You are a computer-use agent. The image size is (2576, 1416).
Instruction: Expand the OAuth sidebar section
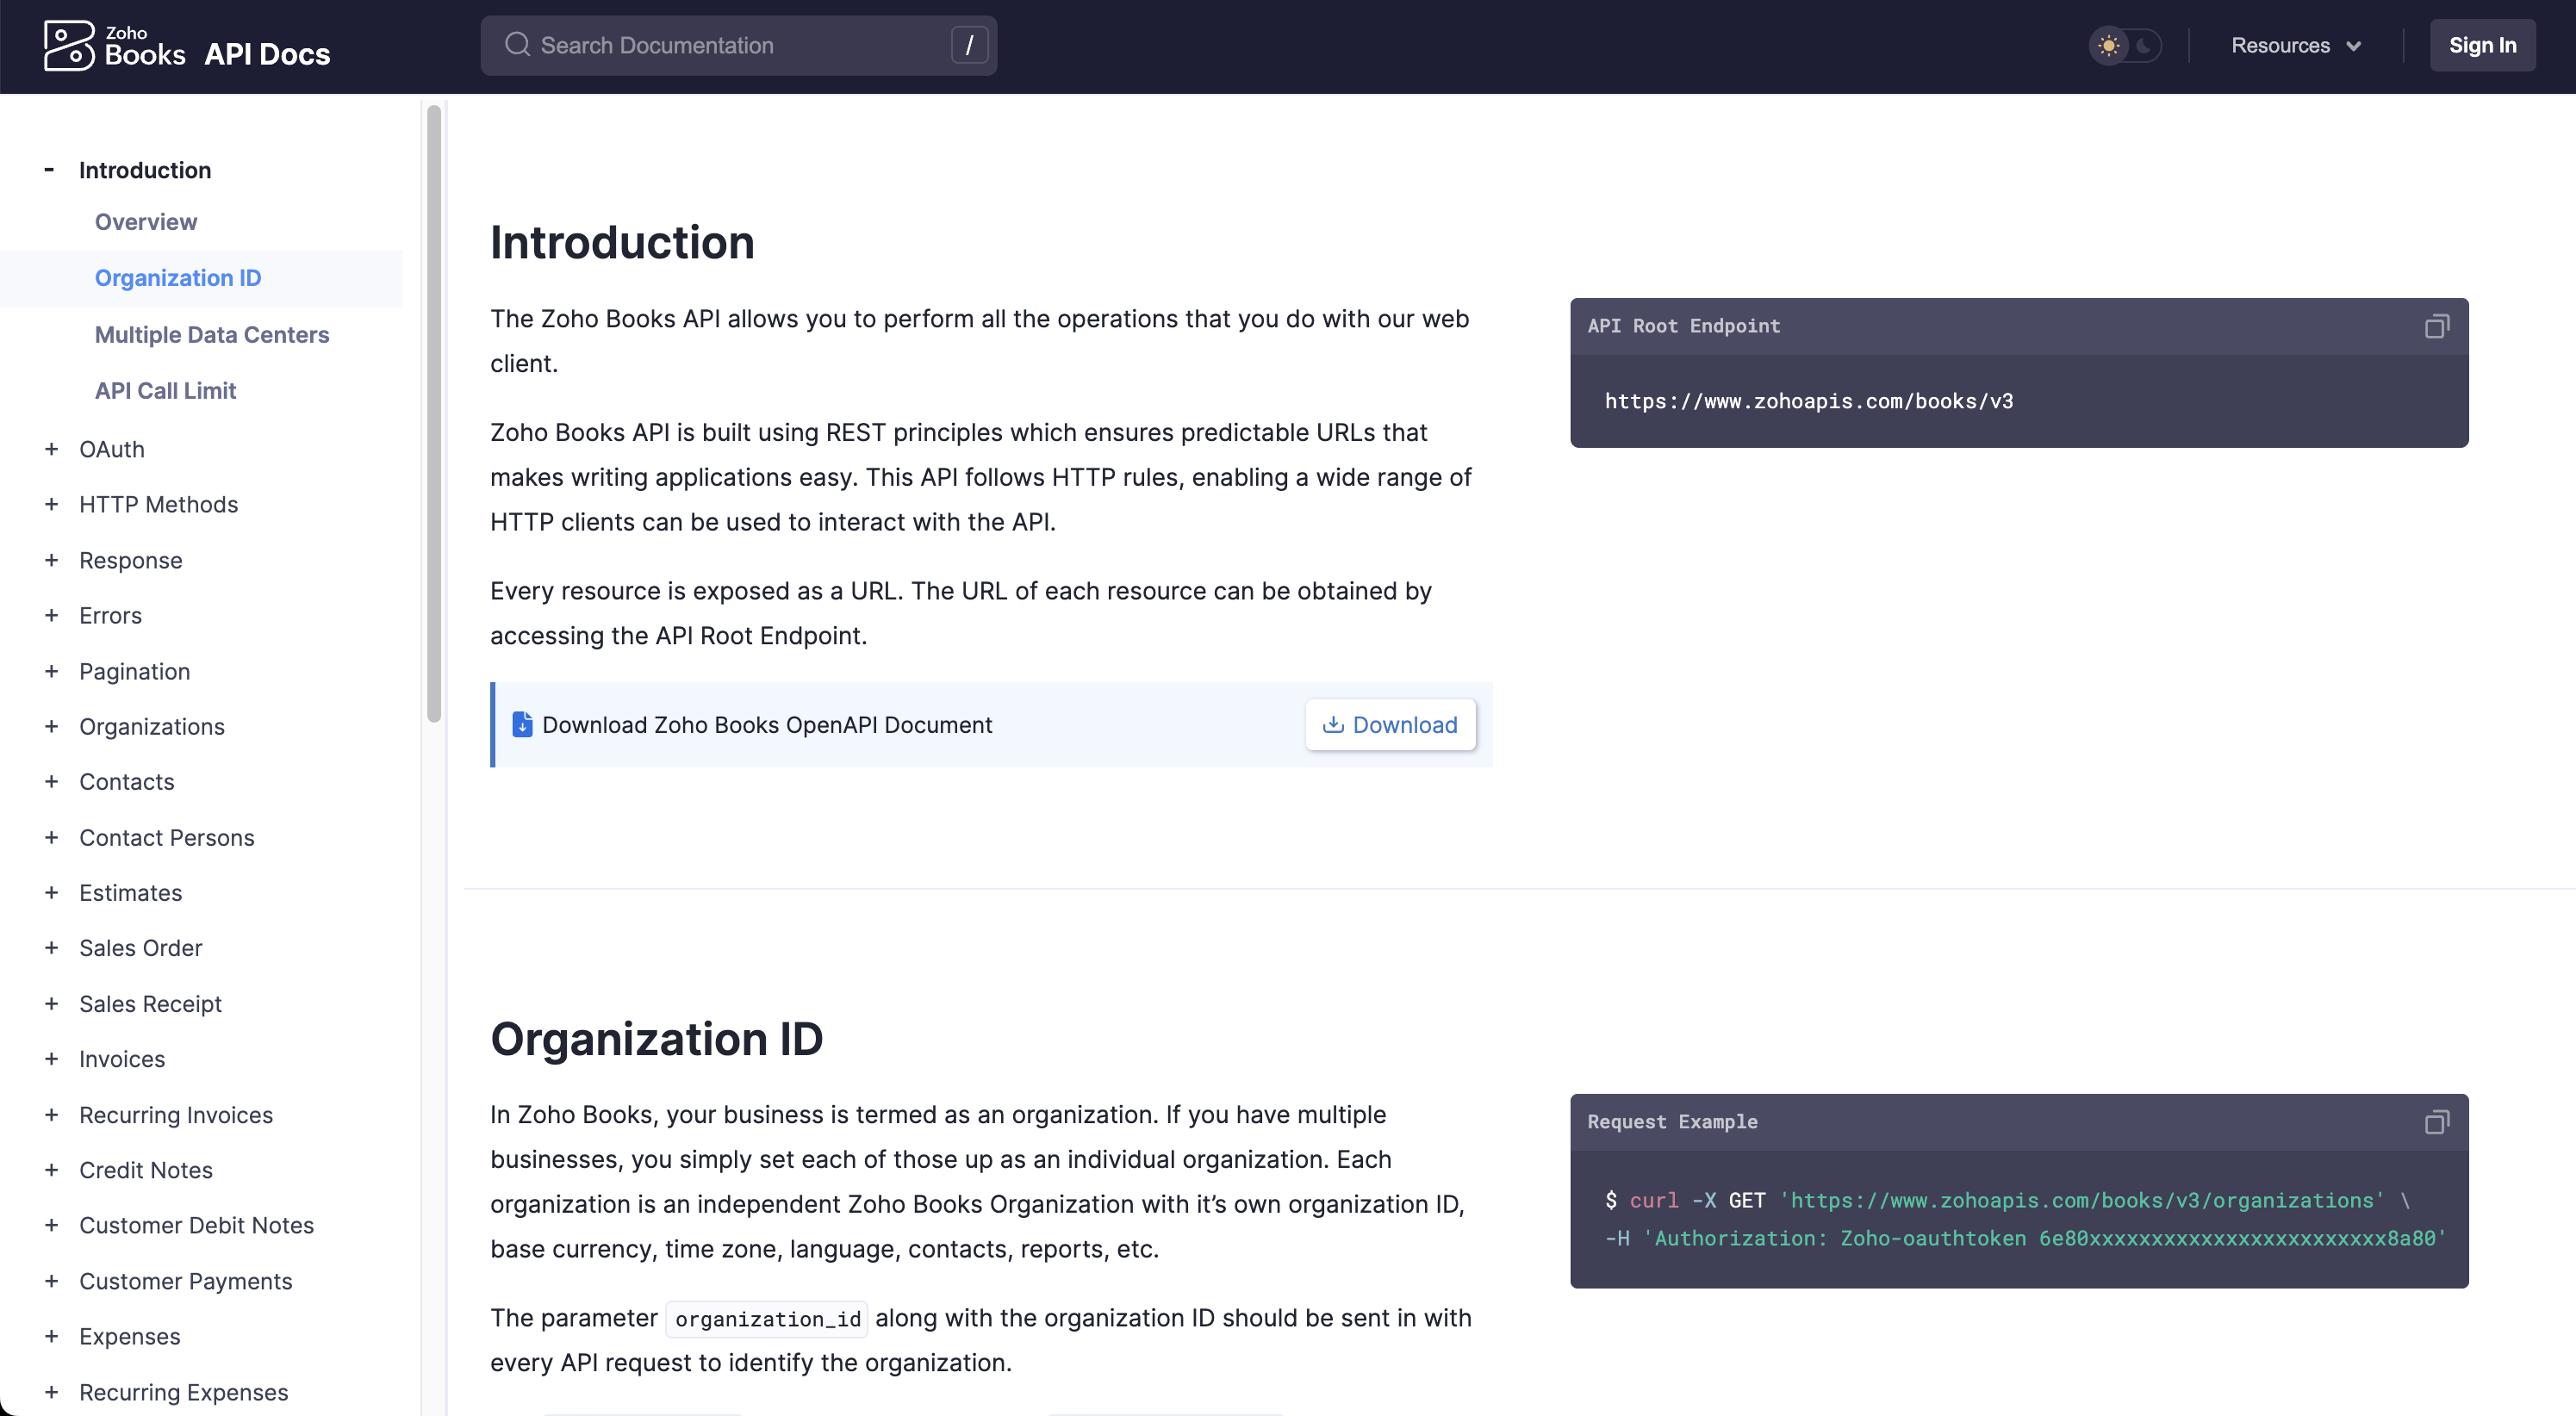(x=51, y=449)
